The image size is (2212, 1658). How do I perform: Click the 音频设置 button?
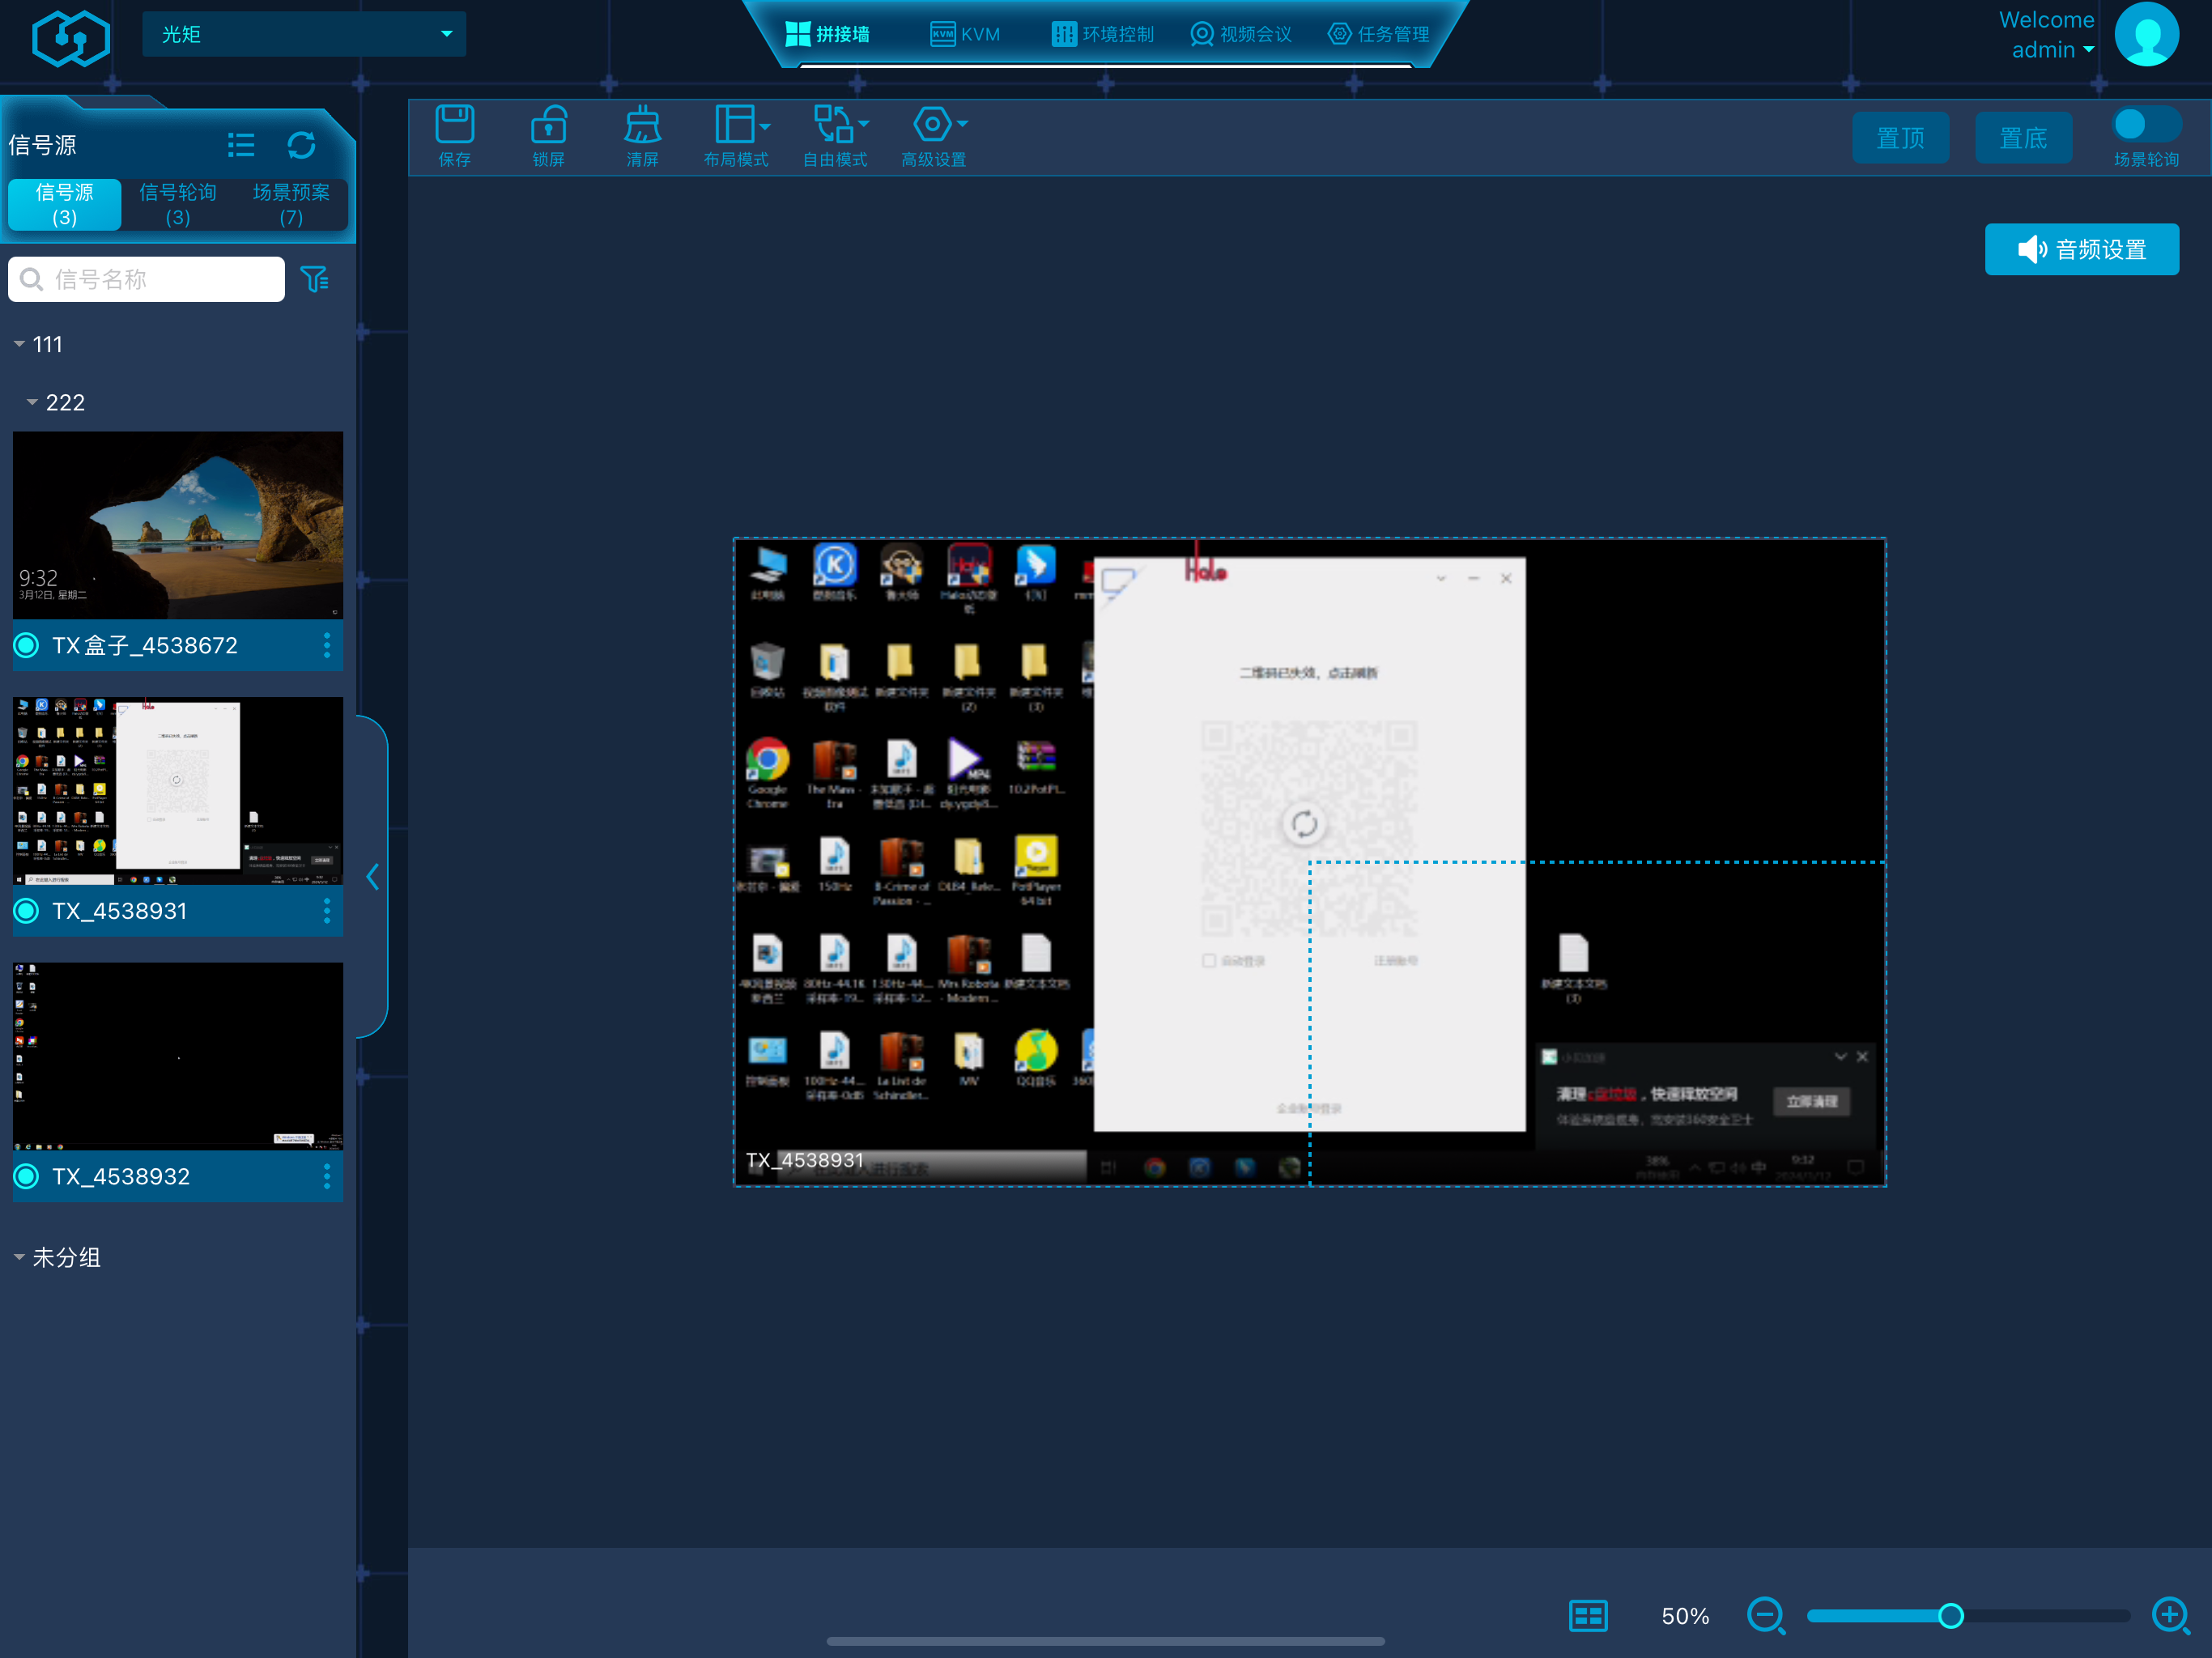[x=2082, y=249]
